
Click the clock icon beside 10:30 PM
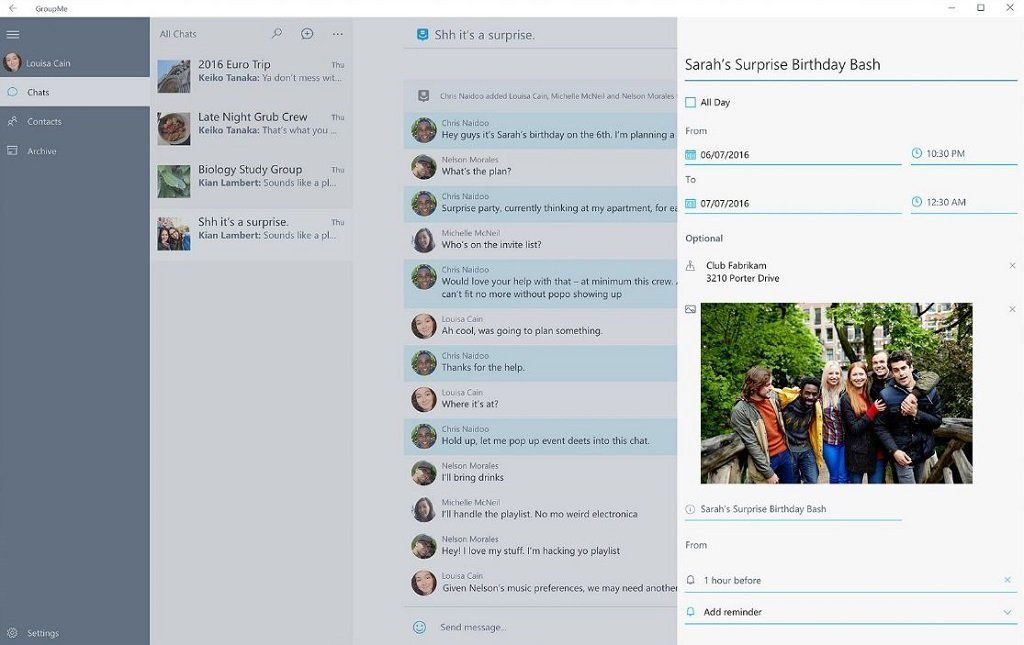pos(916,153)
